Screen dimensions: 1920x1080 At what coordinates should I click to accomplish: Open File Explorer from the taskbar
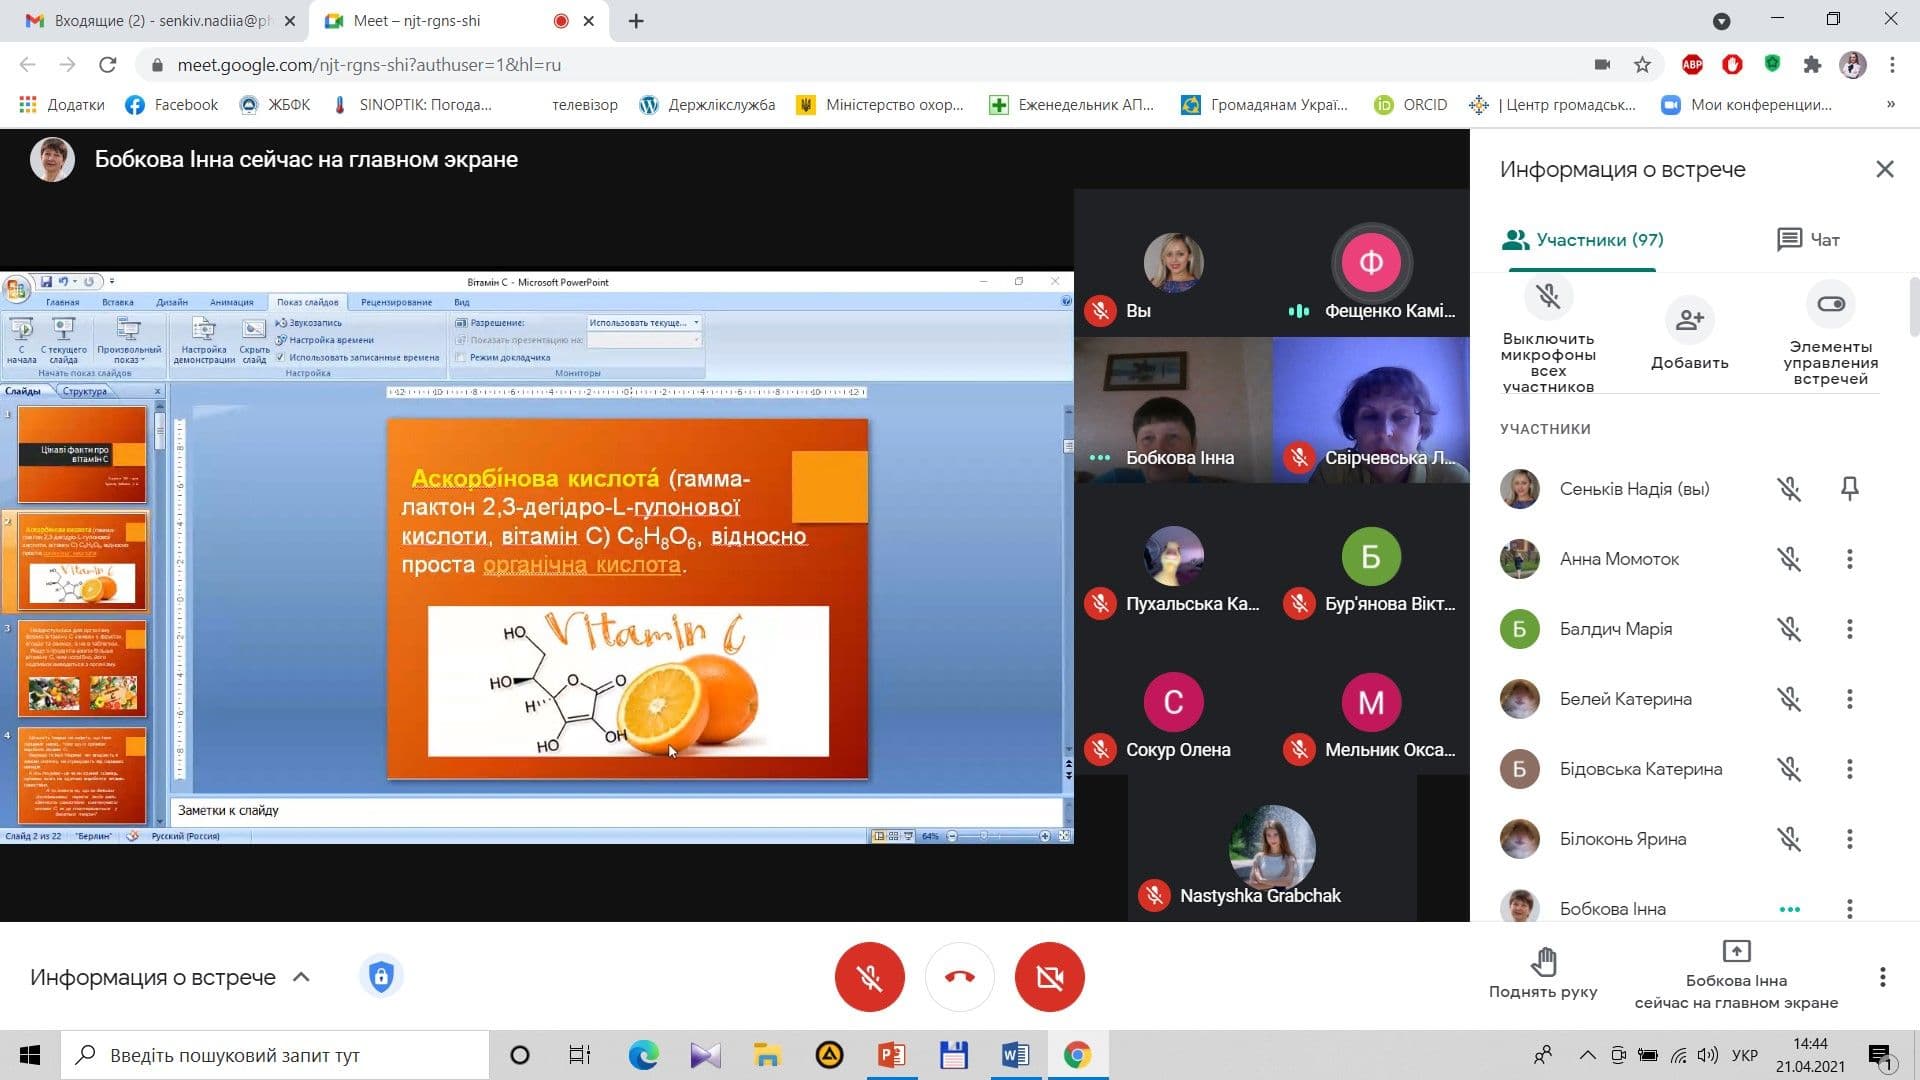(x=767, y=1055)
